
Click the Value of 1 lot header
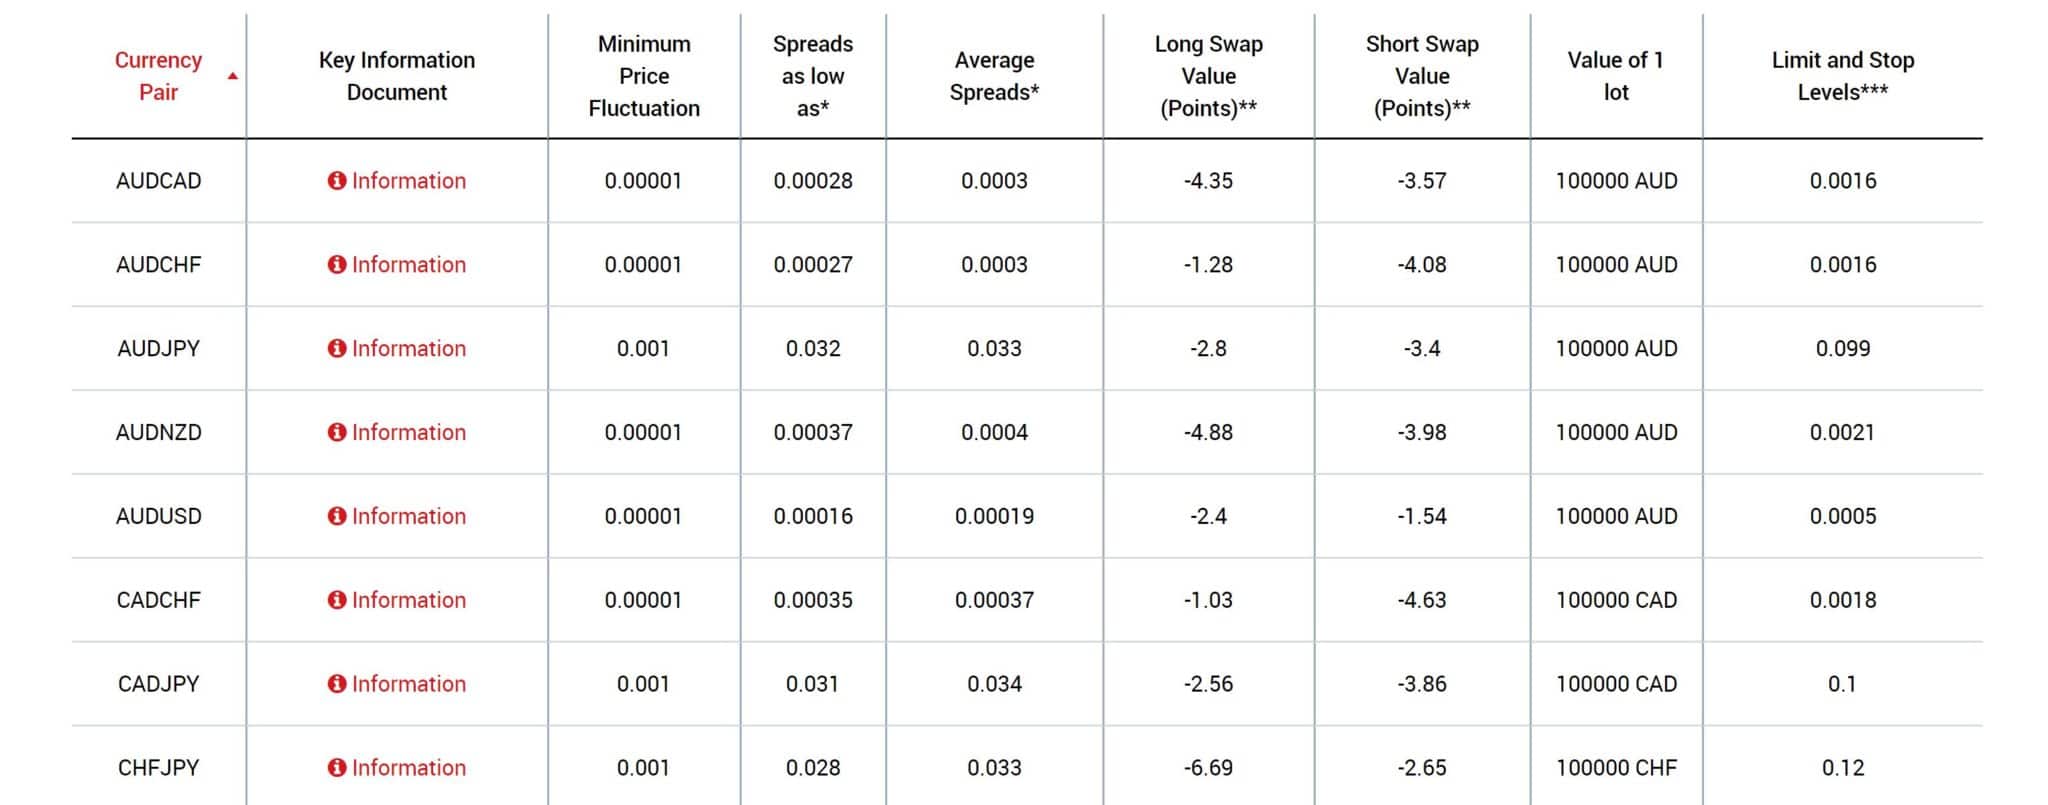coord(1615,76)
